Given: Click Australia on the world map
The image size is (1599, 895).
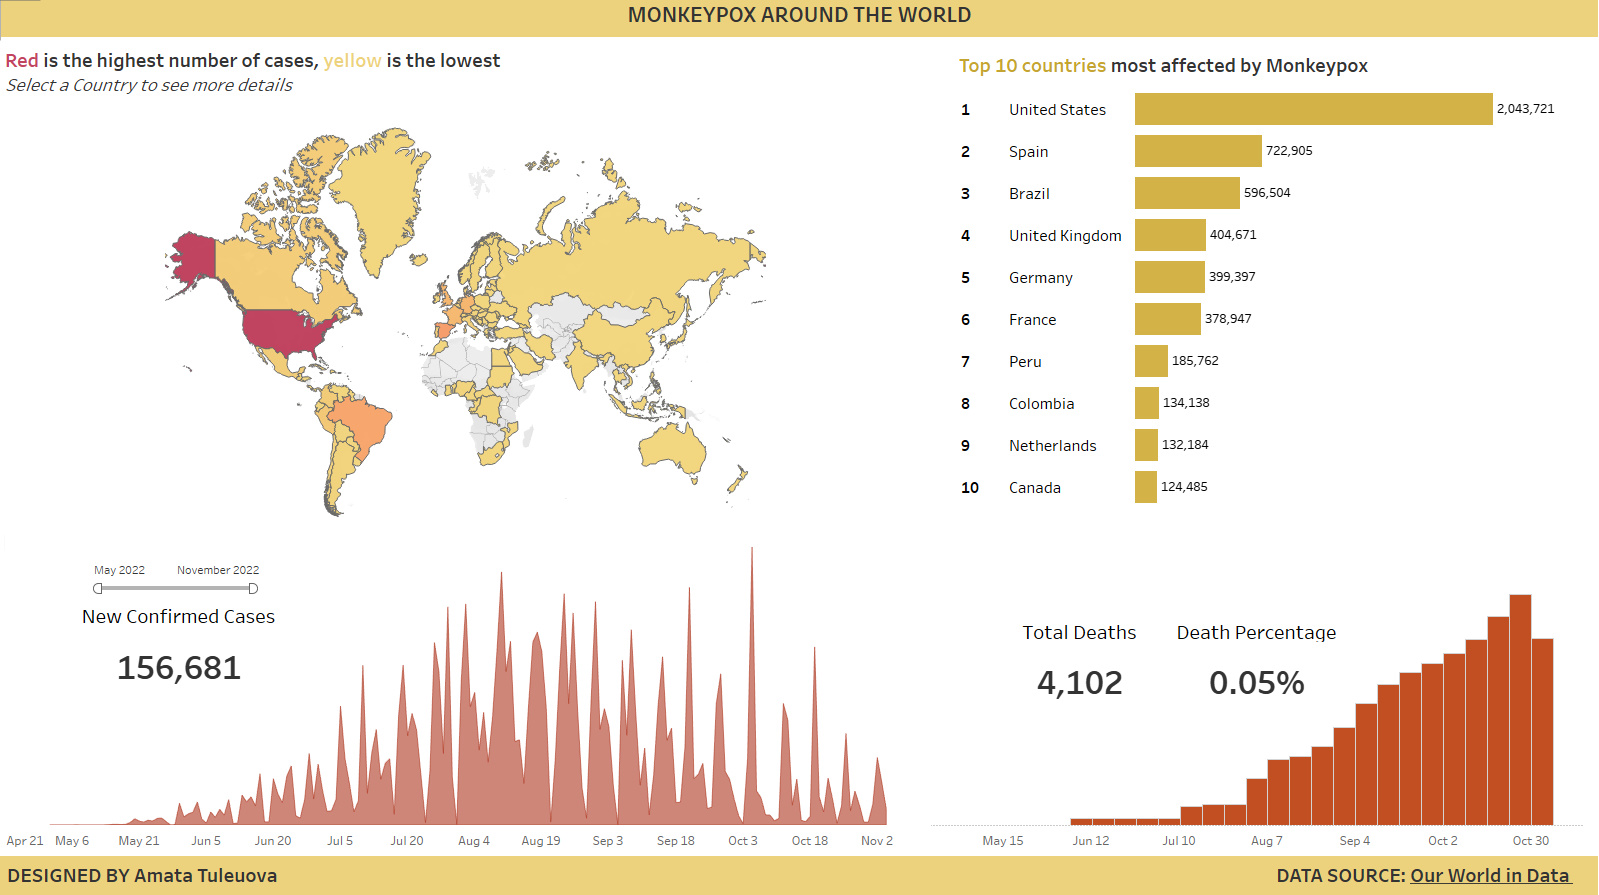Looking at the screenshot, I should 672,448.
